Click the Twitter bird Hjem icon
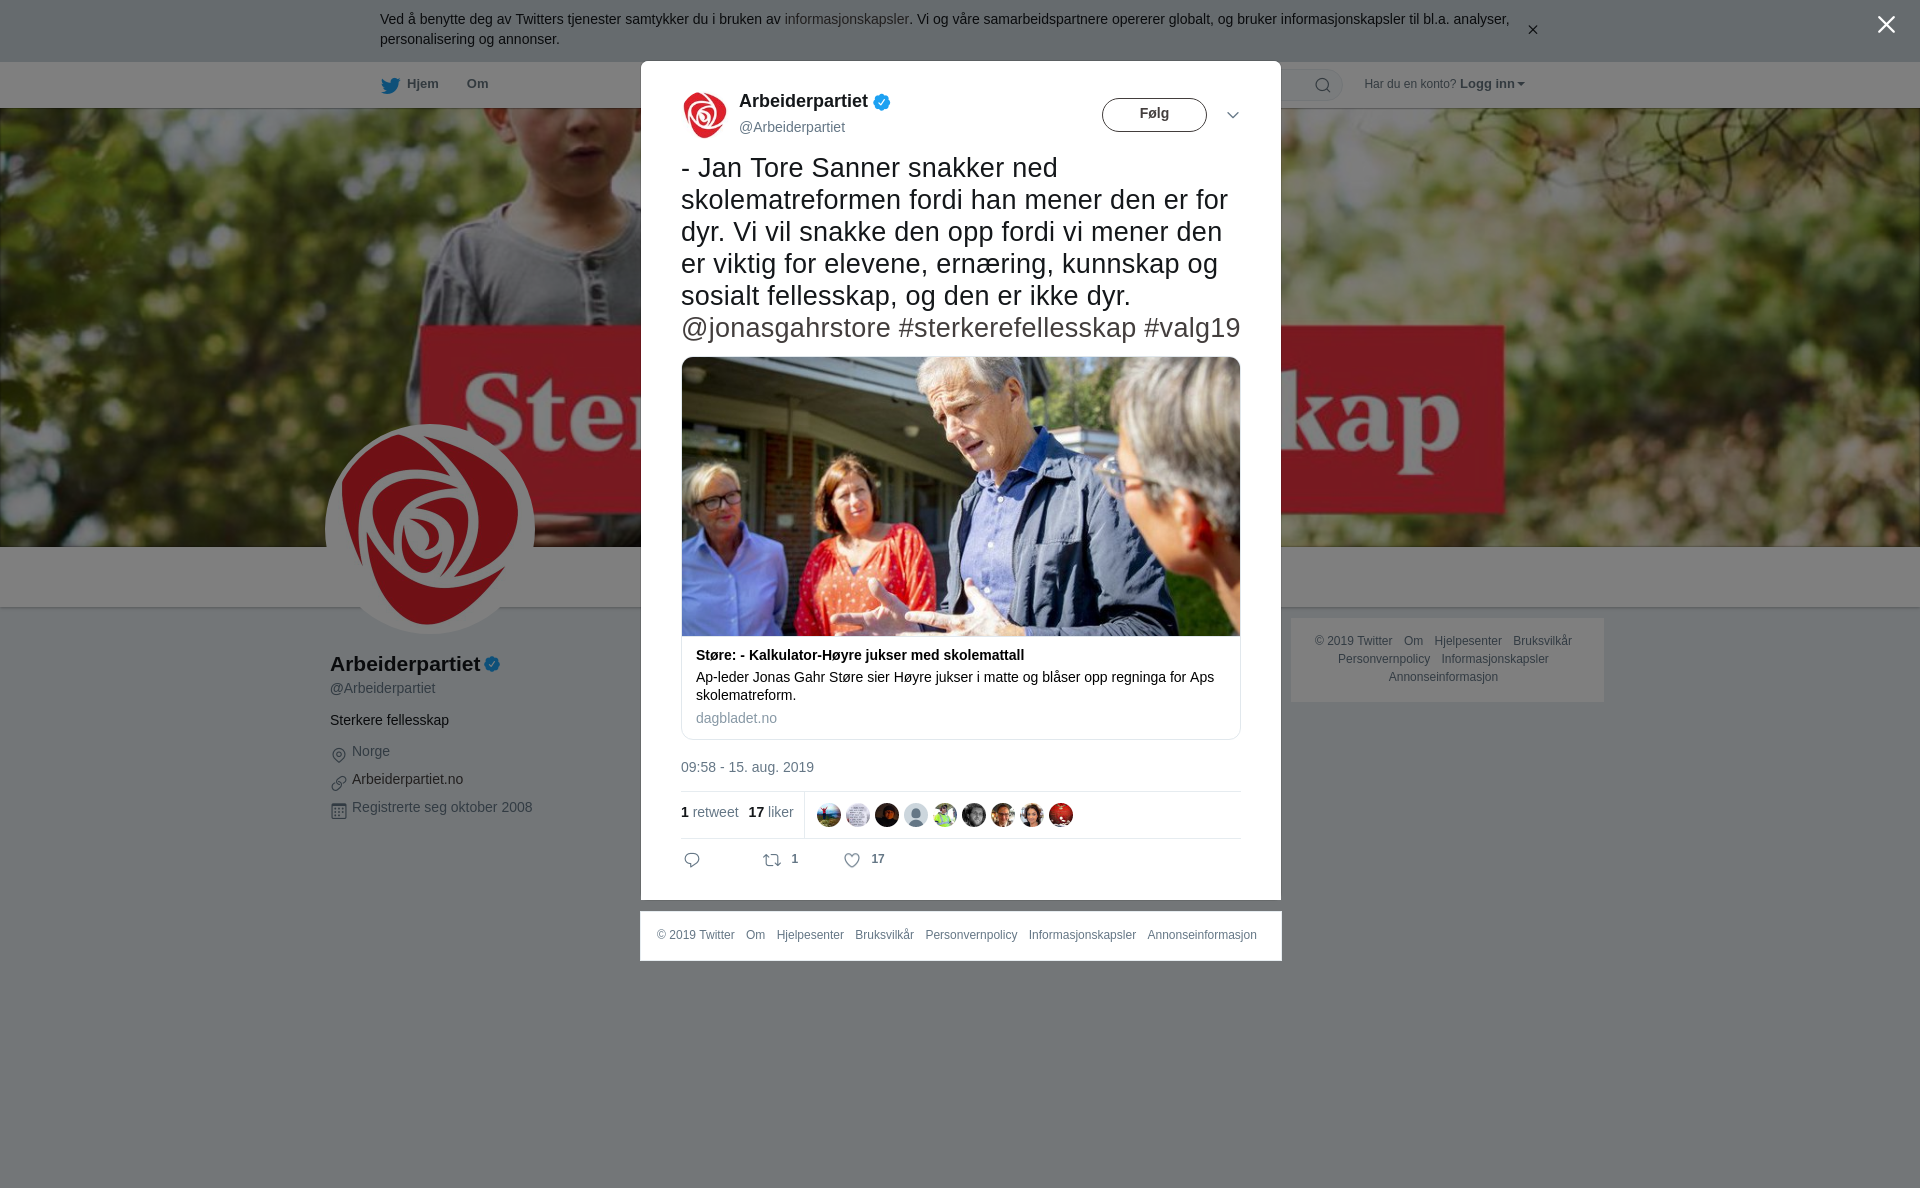The image size is (1920, 1188). [390, 85]
